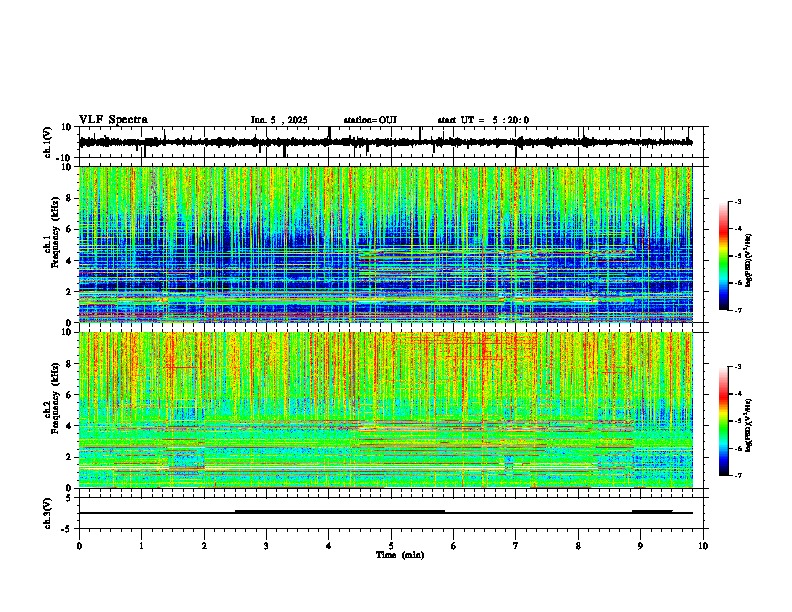
Task: Click time axis tick label "6"
Action: tap(453, 546)
